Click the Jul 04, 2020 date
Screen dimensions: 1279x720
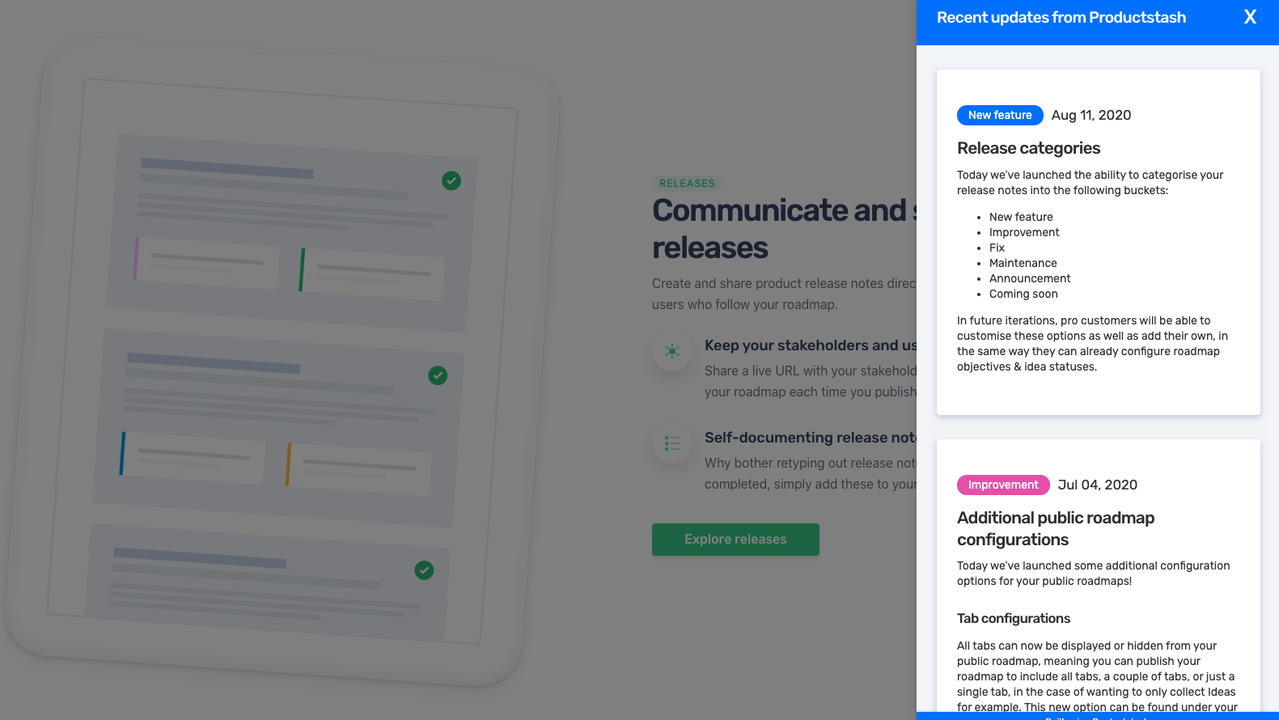(1097, 485)
